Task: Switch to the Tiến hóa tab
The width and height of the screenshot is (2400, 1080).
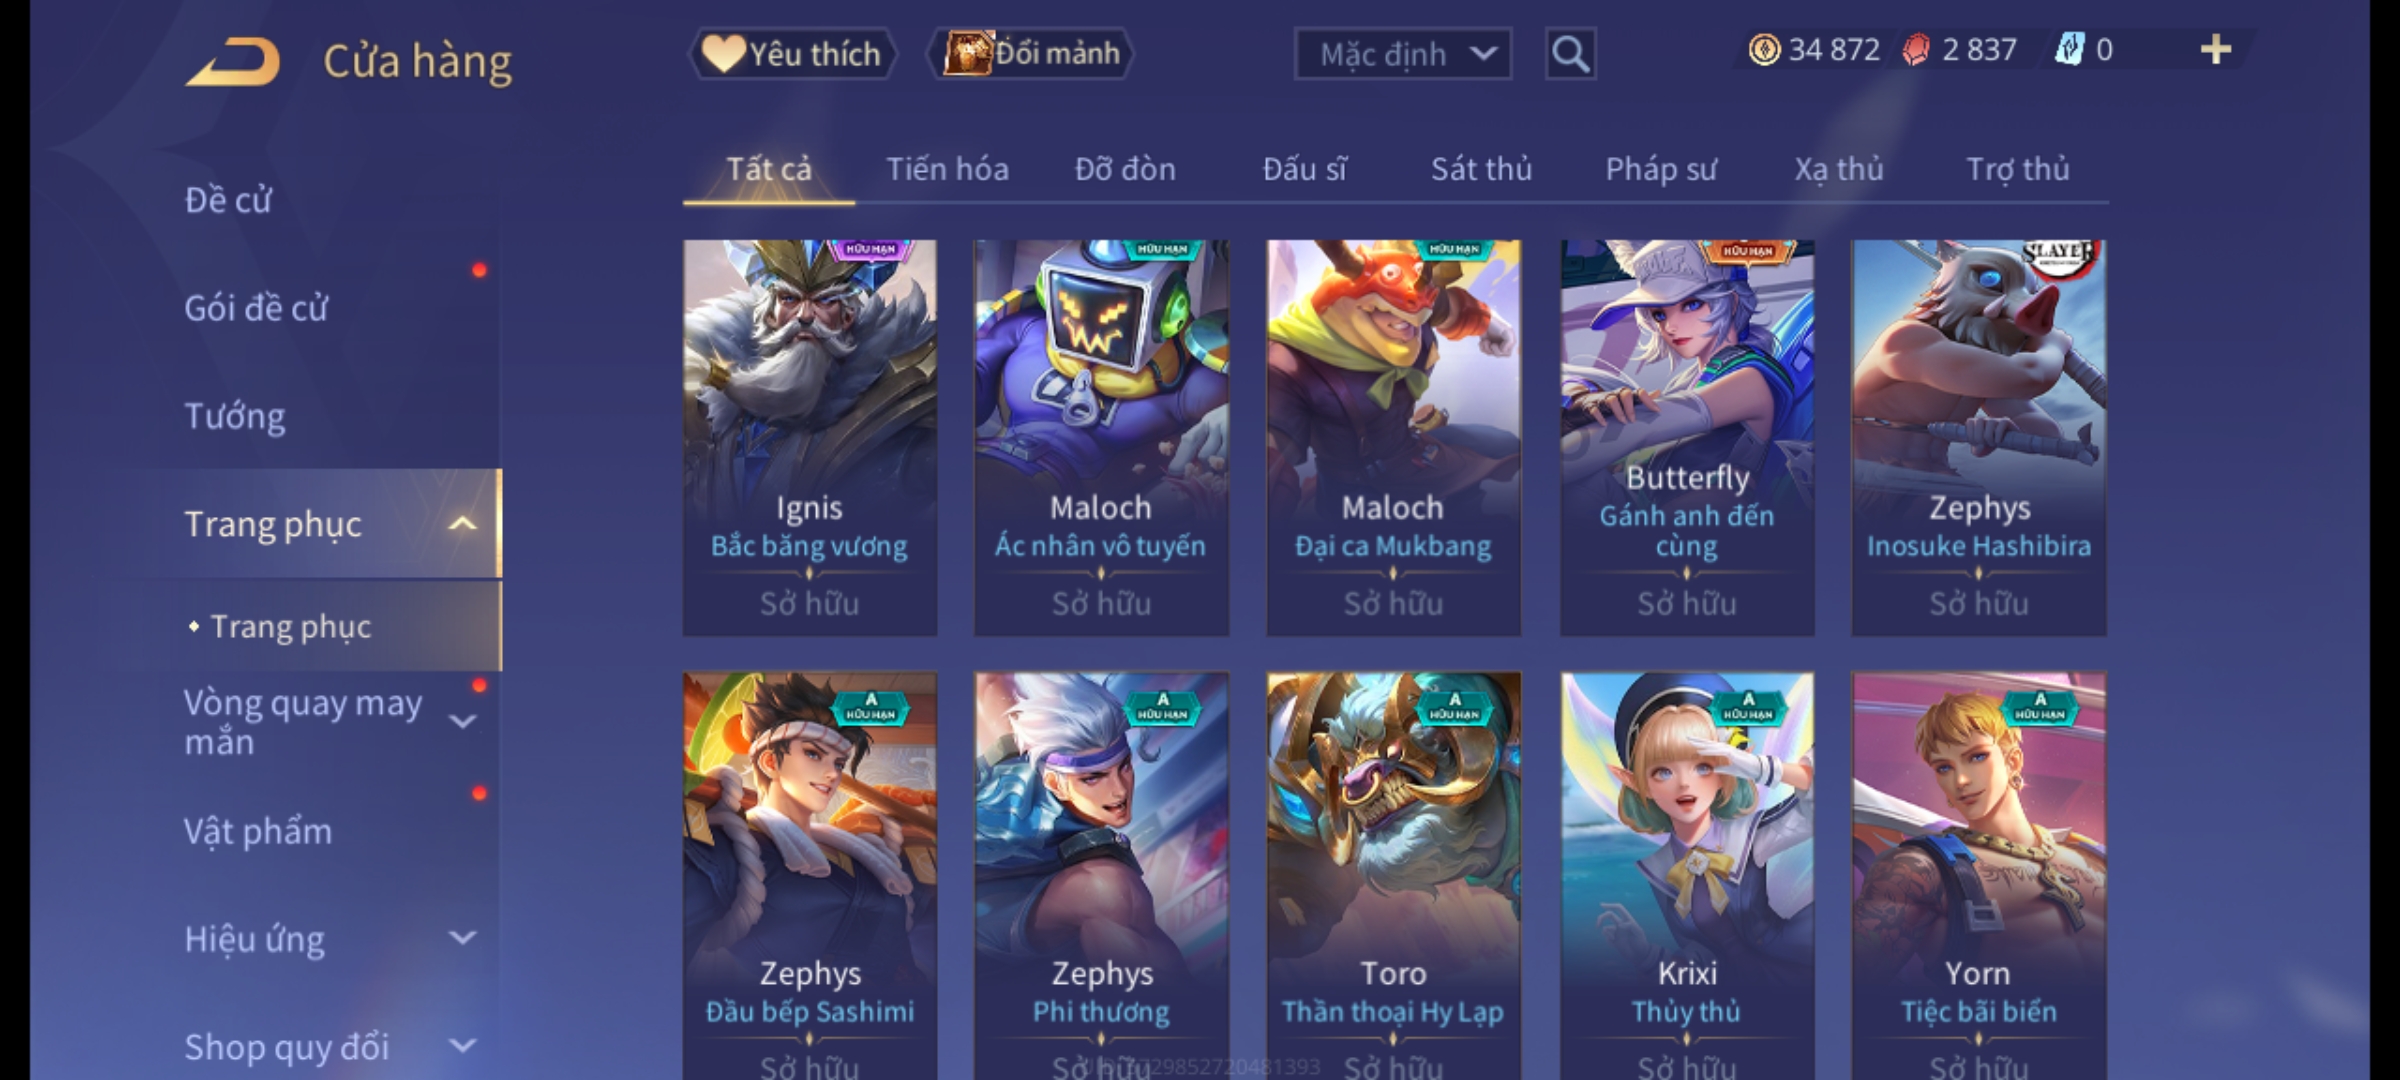Action: 947,169
